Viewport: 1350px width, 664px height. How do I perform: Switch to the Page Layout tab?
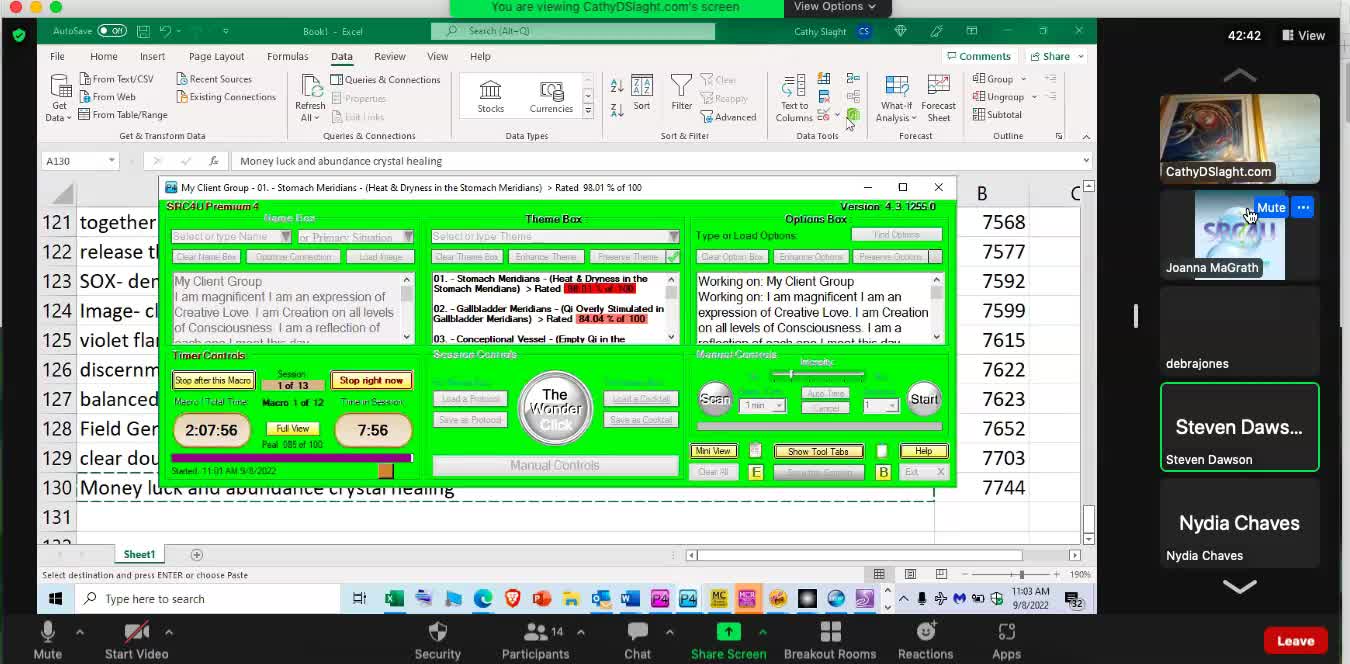217,57
